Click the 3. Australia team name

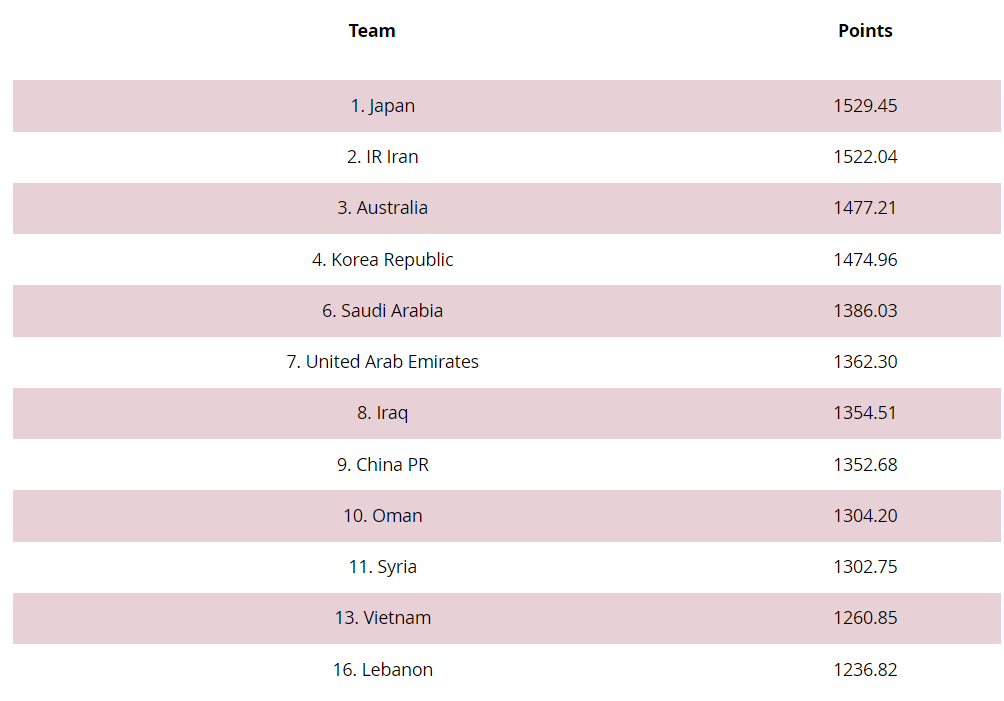(382, 208)
